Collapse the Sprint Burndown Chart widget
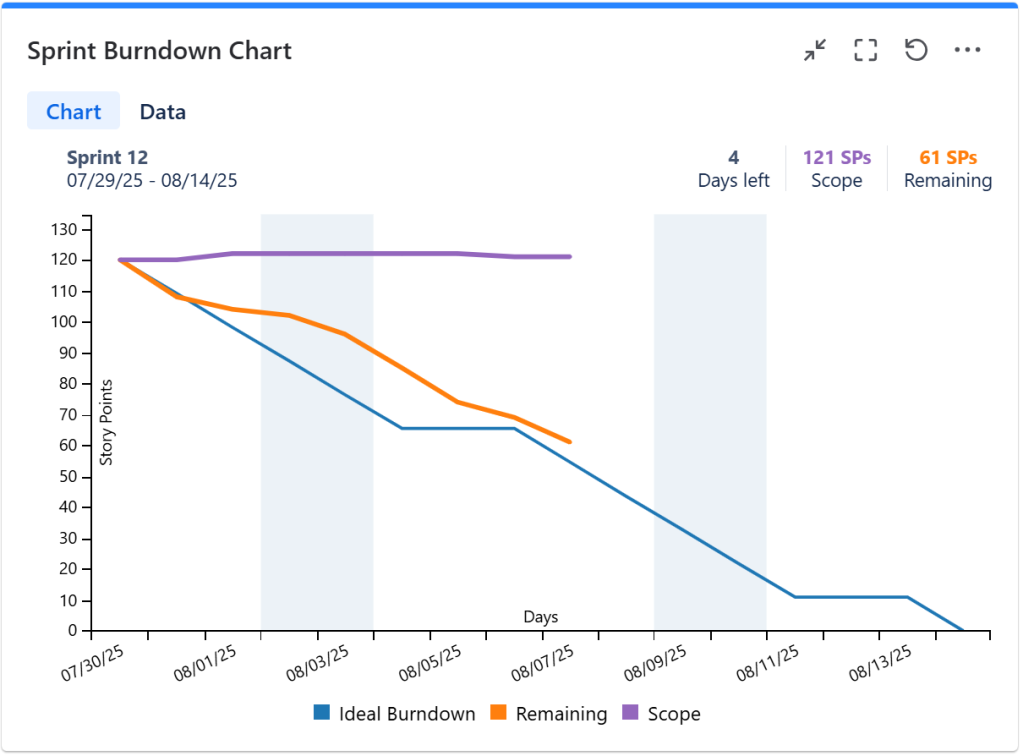Screen dimensions: 1023x756 pos(816,50)
